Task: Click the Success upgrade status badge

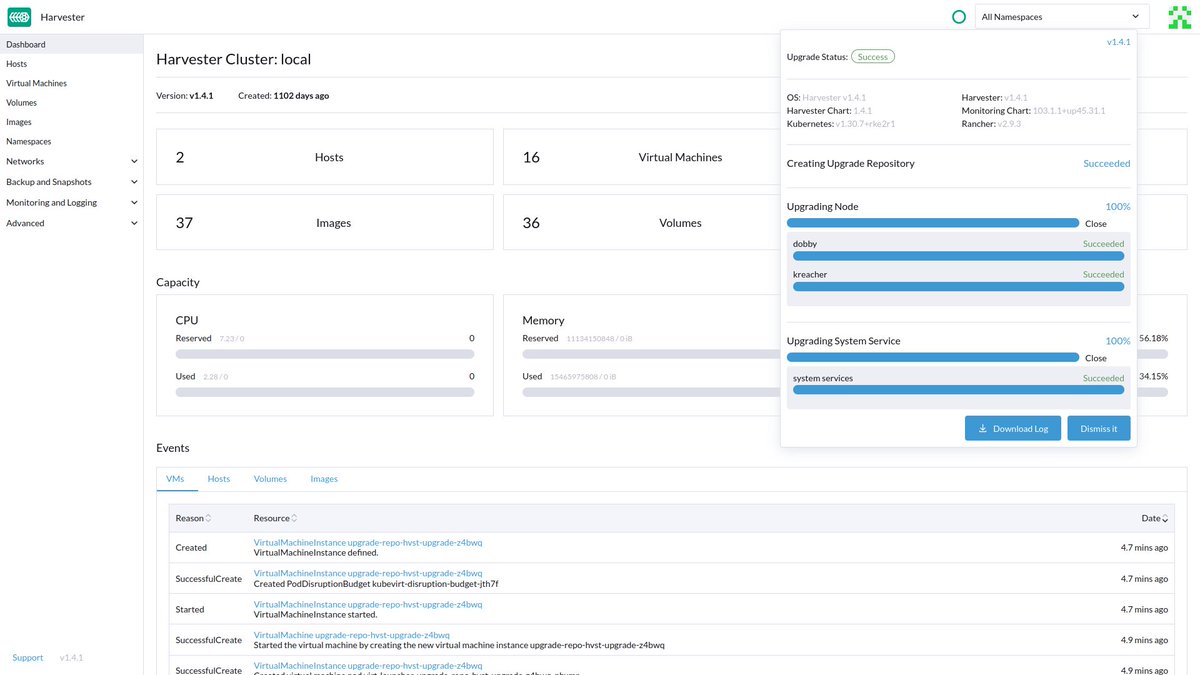Action: [x=873, y=57]
